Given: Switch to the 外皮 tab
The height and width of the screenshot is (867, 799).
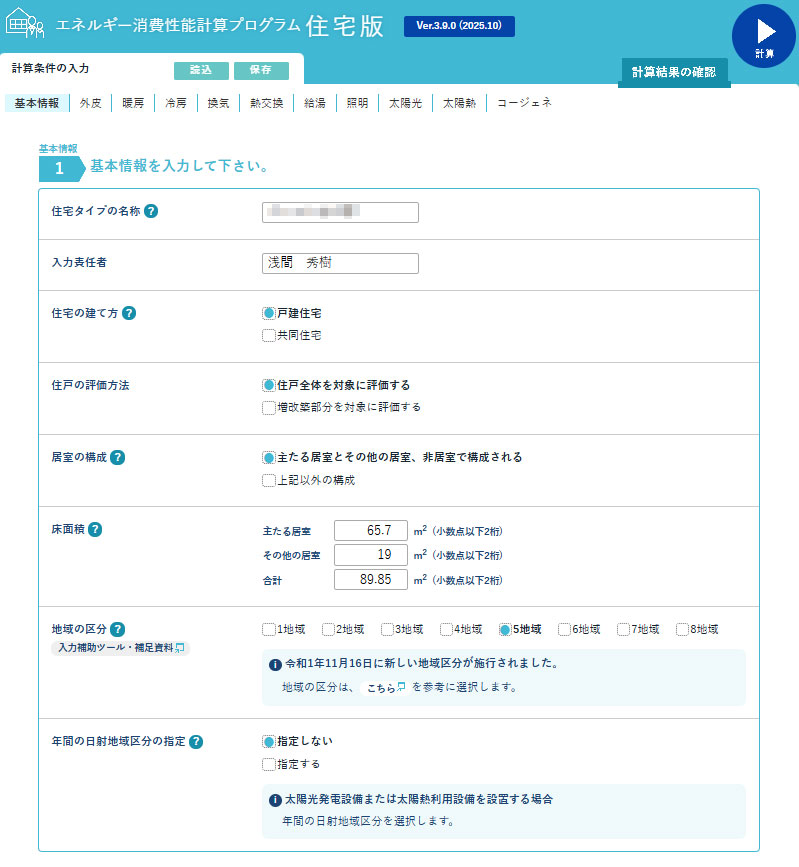Looking at the screenshot, I should click(91, 103).
